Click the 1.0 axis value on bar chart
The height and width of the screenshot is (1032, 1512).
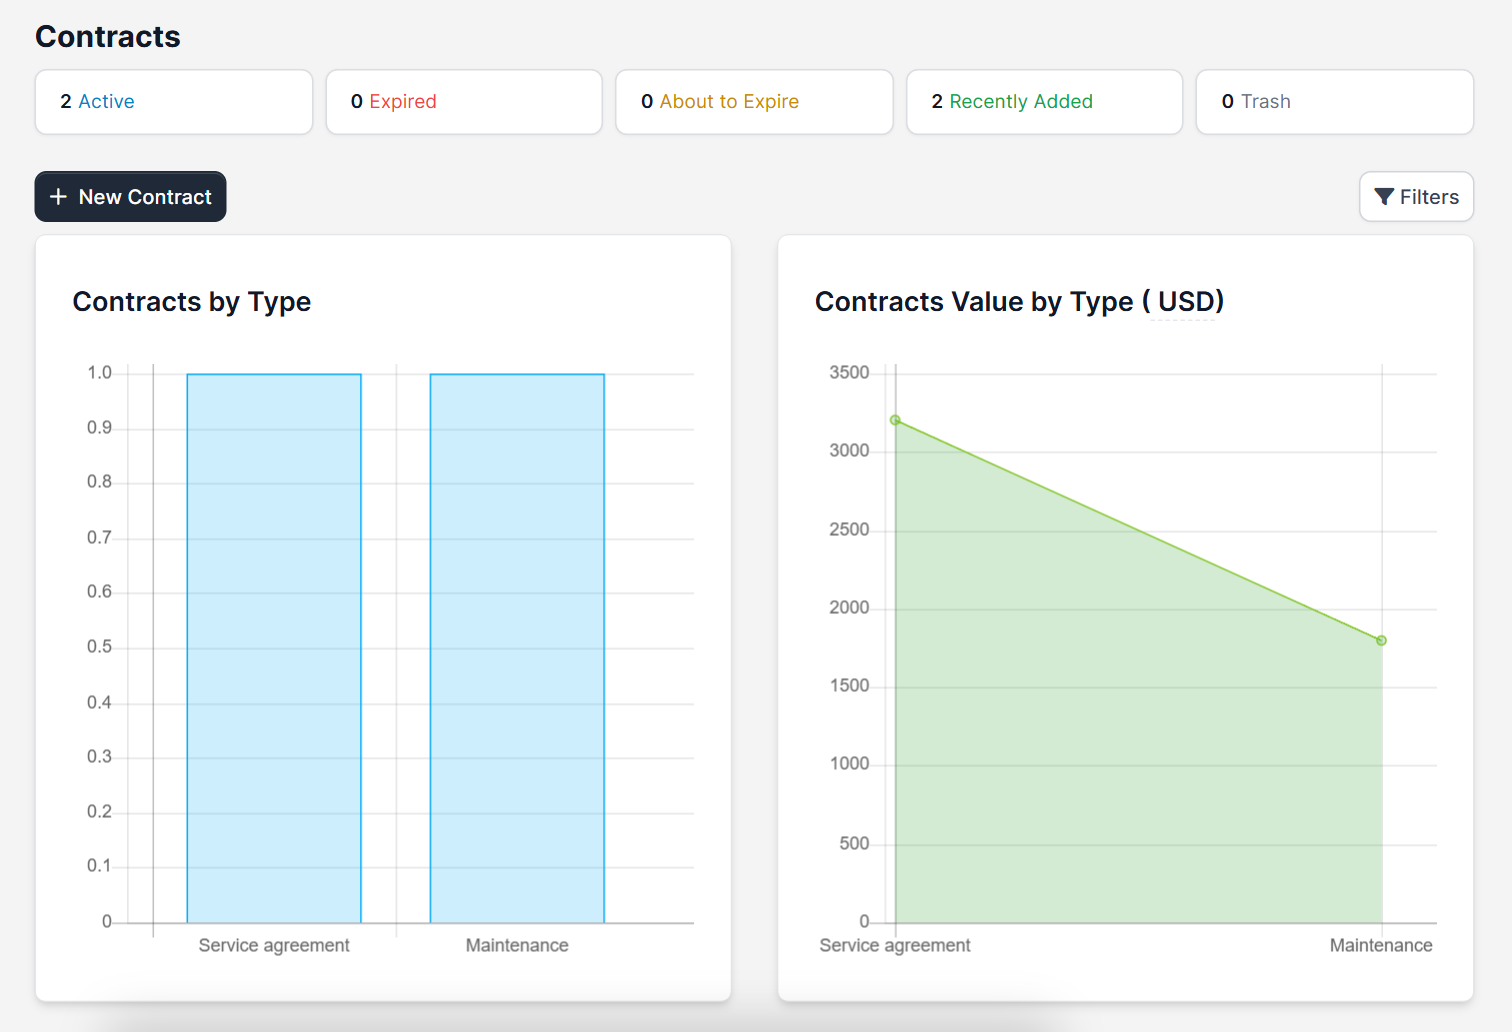coord(100,373)
